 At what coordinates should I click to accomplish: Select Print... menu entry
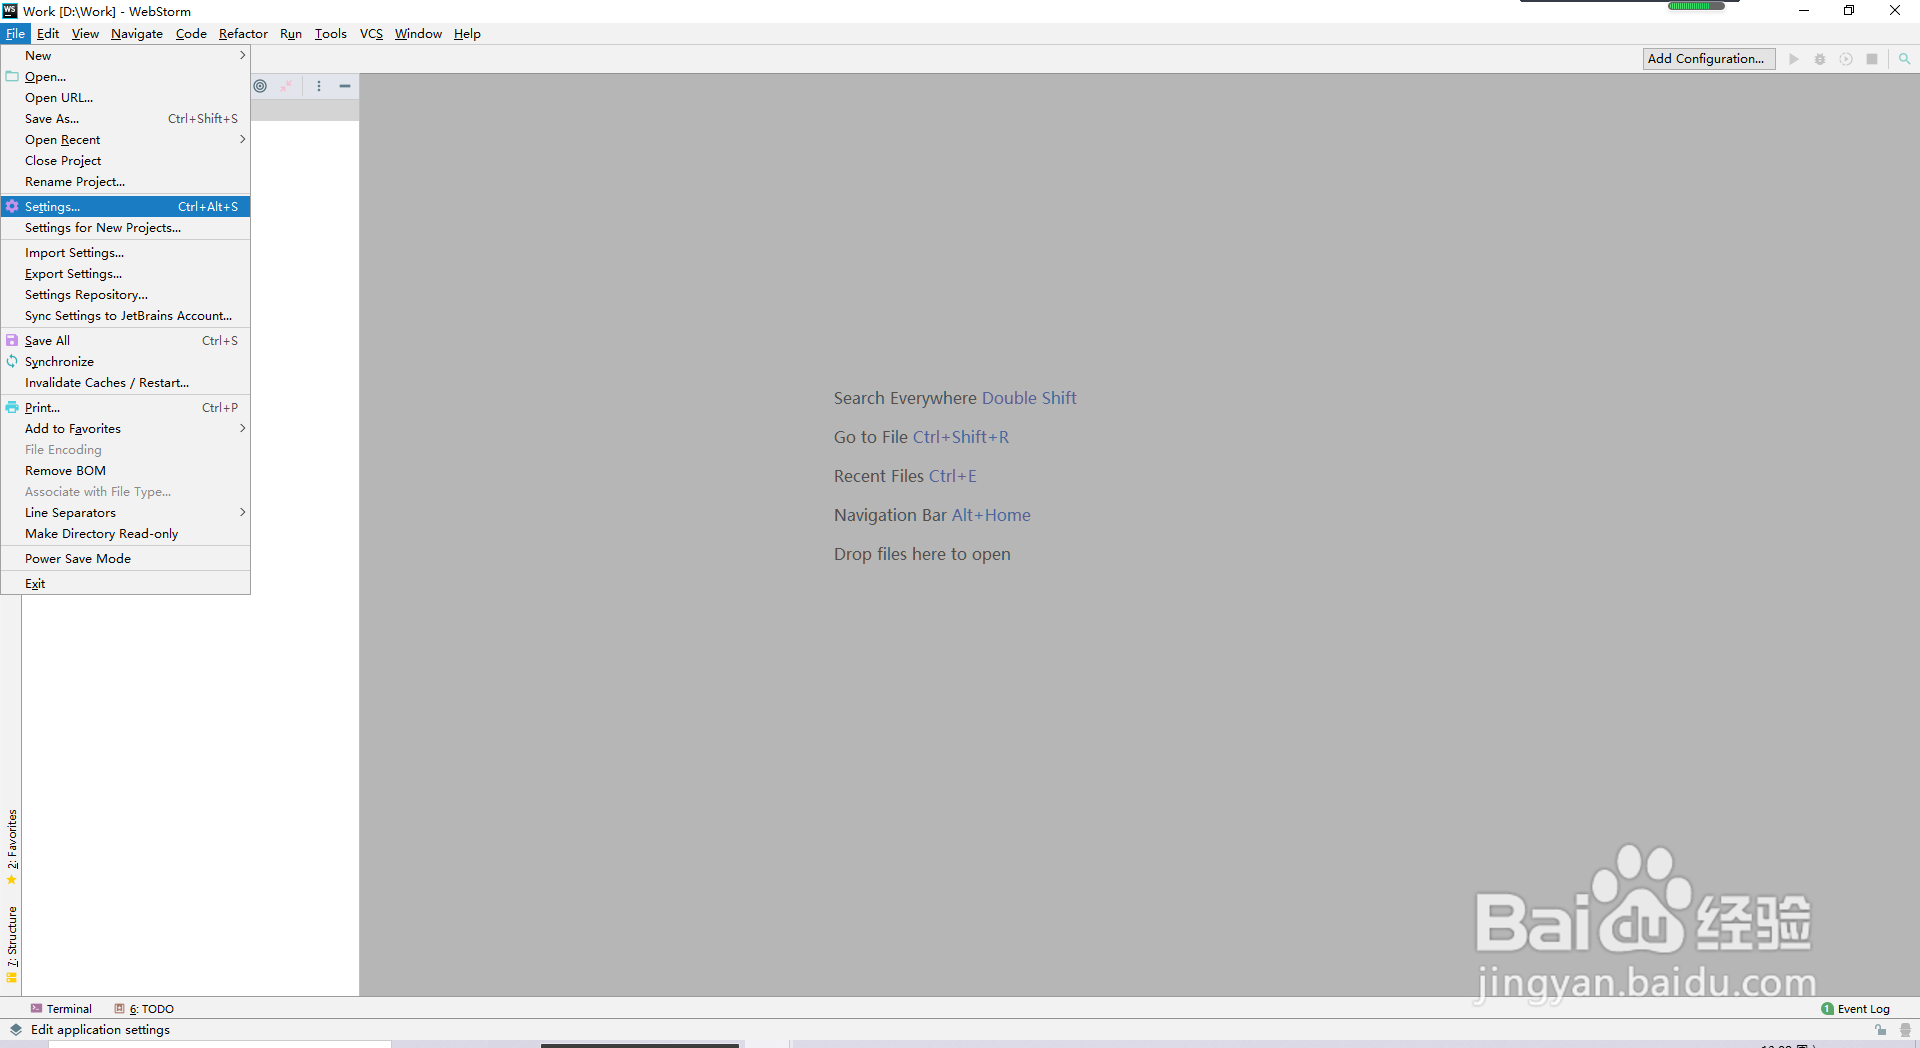[x=125, y=408]
